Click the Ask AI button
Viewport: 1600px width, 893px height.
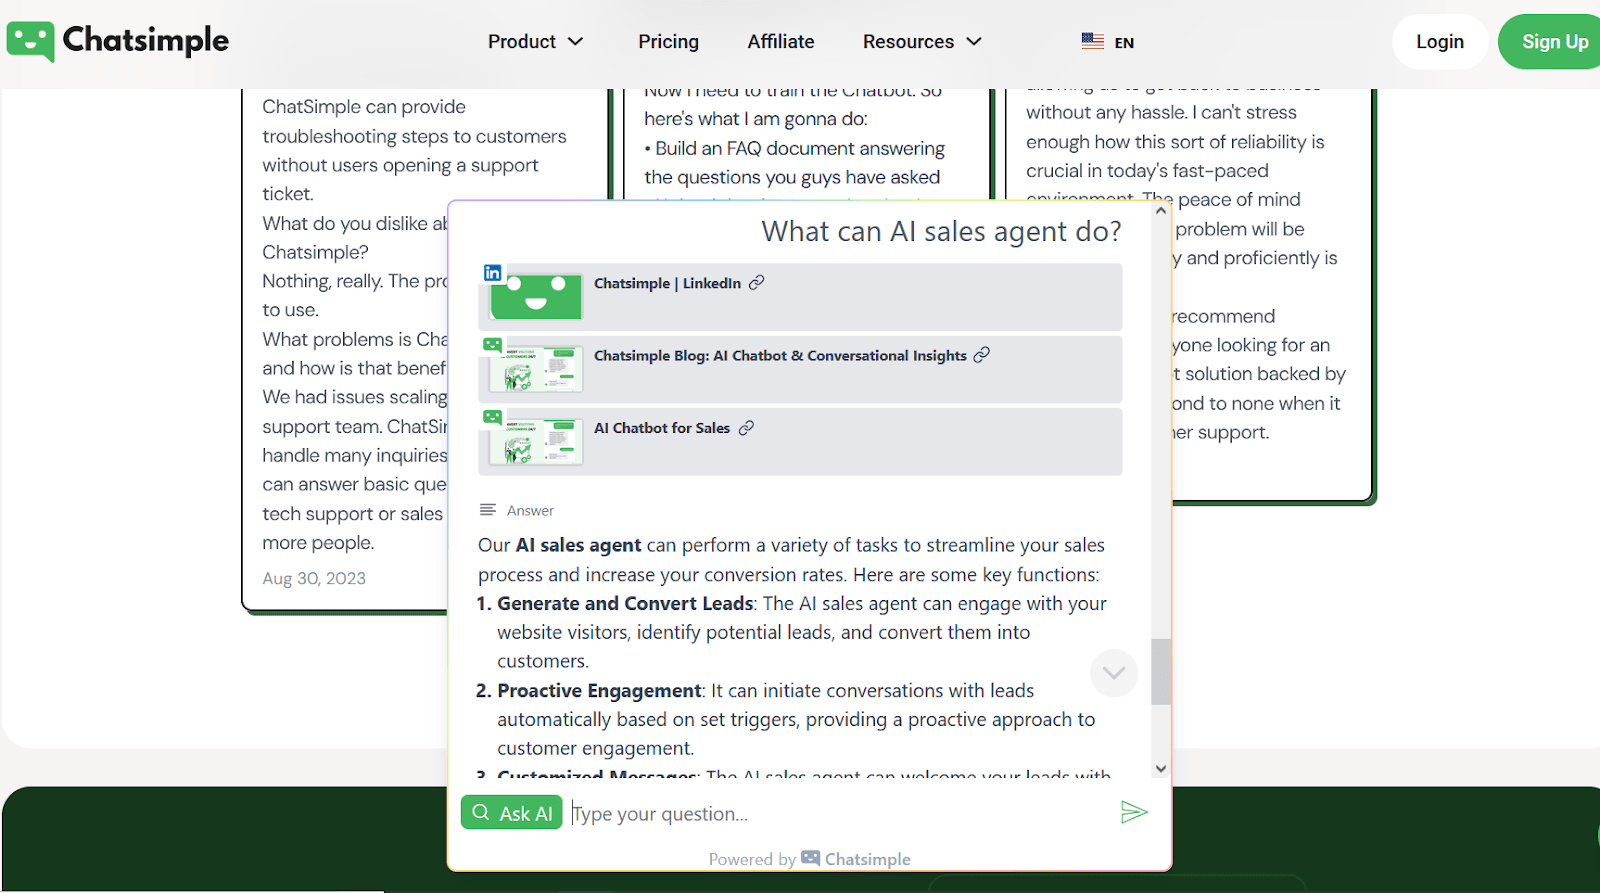[512, 813]
